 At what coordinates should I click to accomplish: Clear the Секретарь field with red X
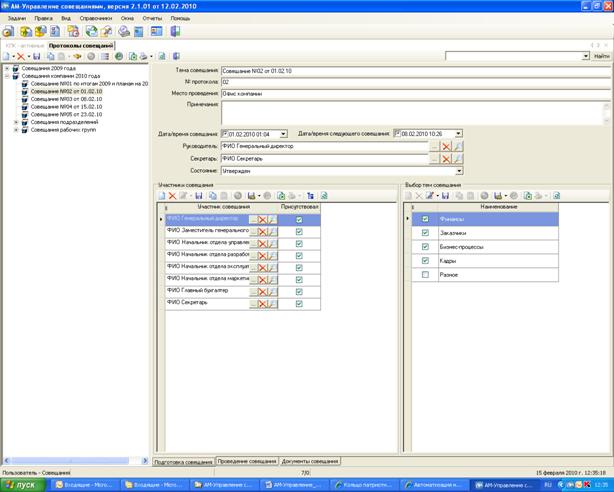(447, 158)
